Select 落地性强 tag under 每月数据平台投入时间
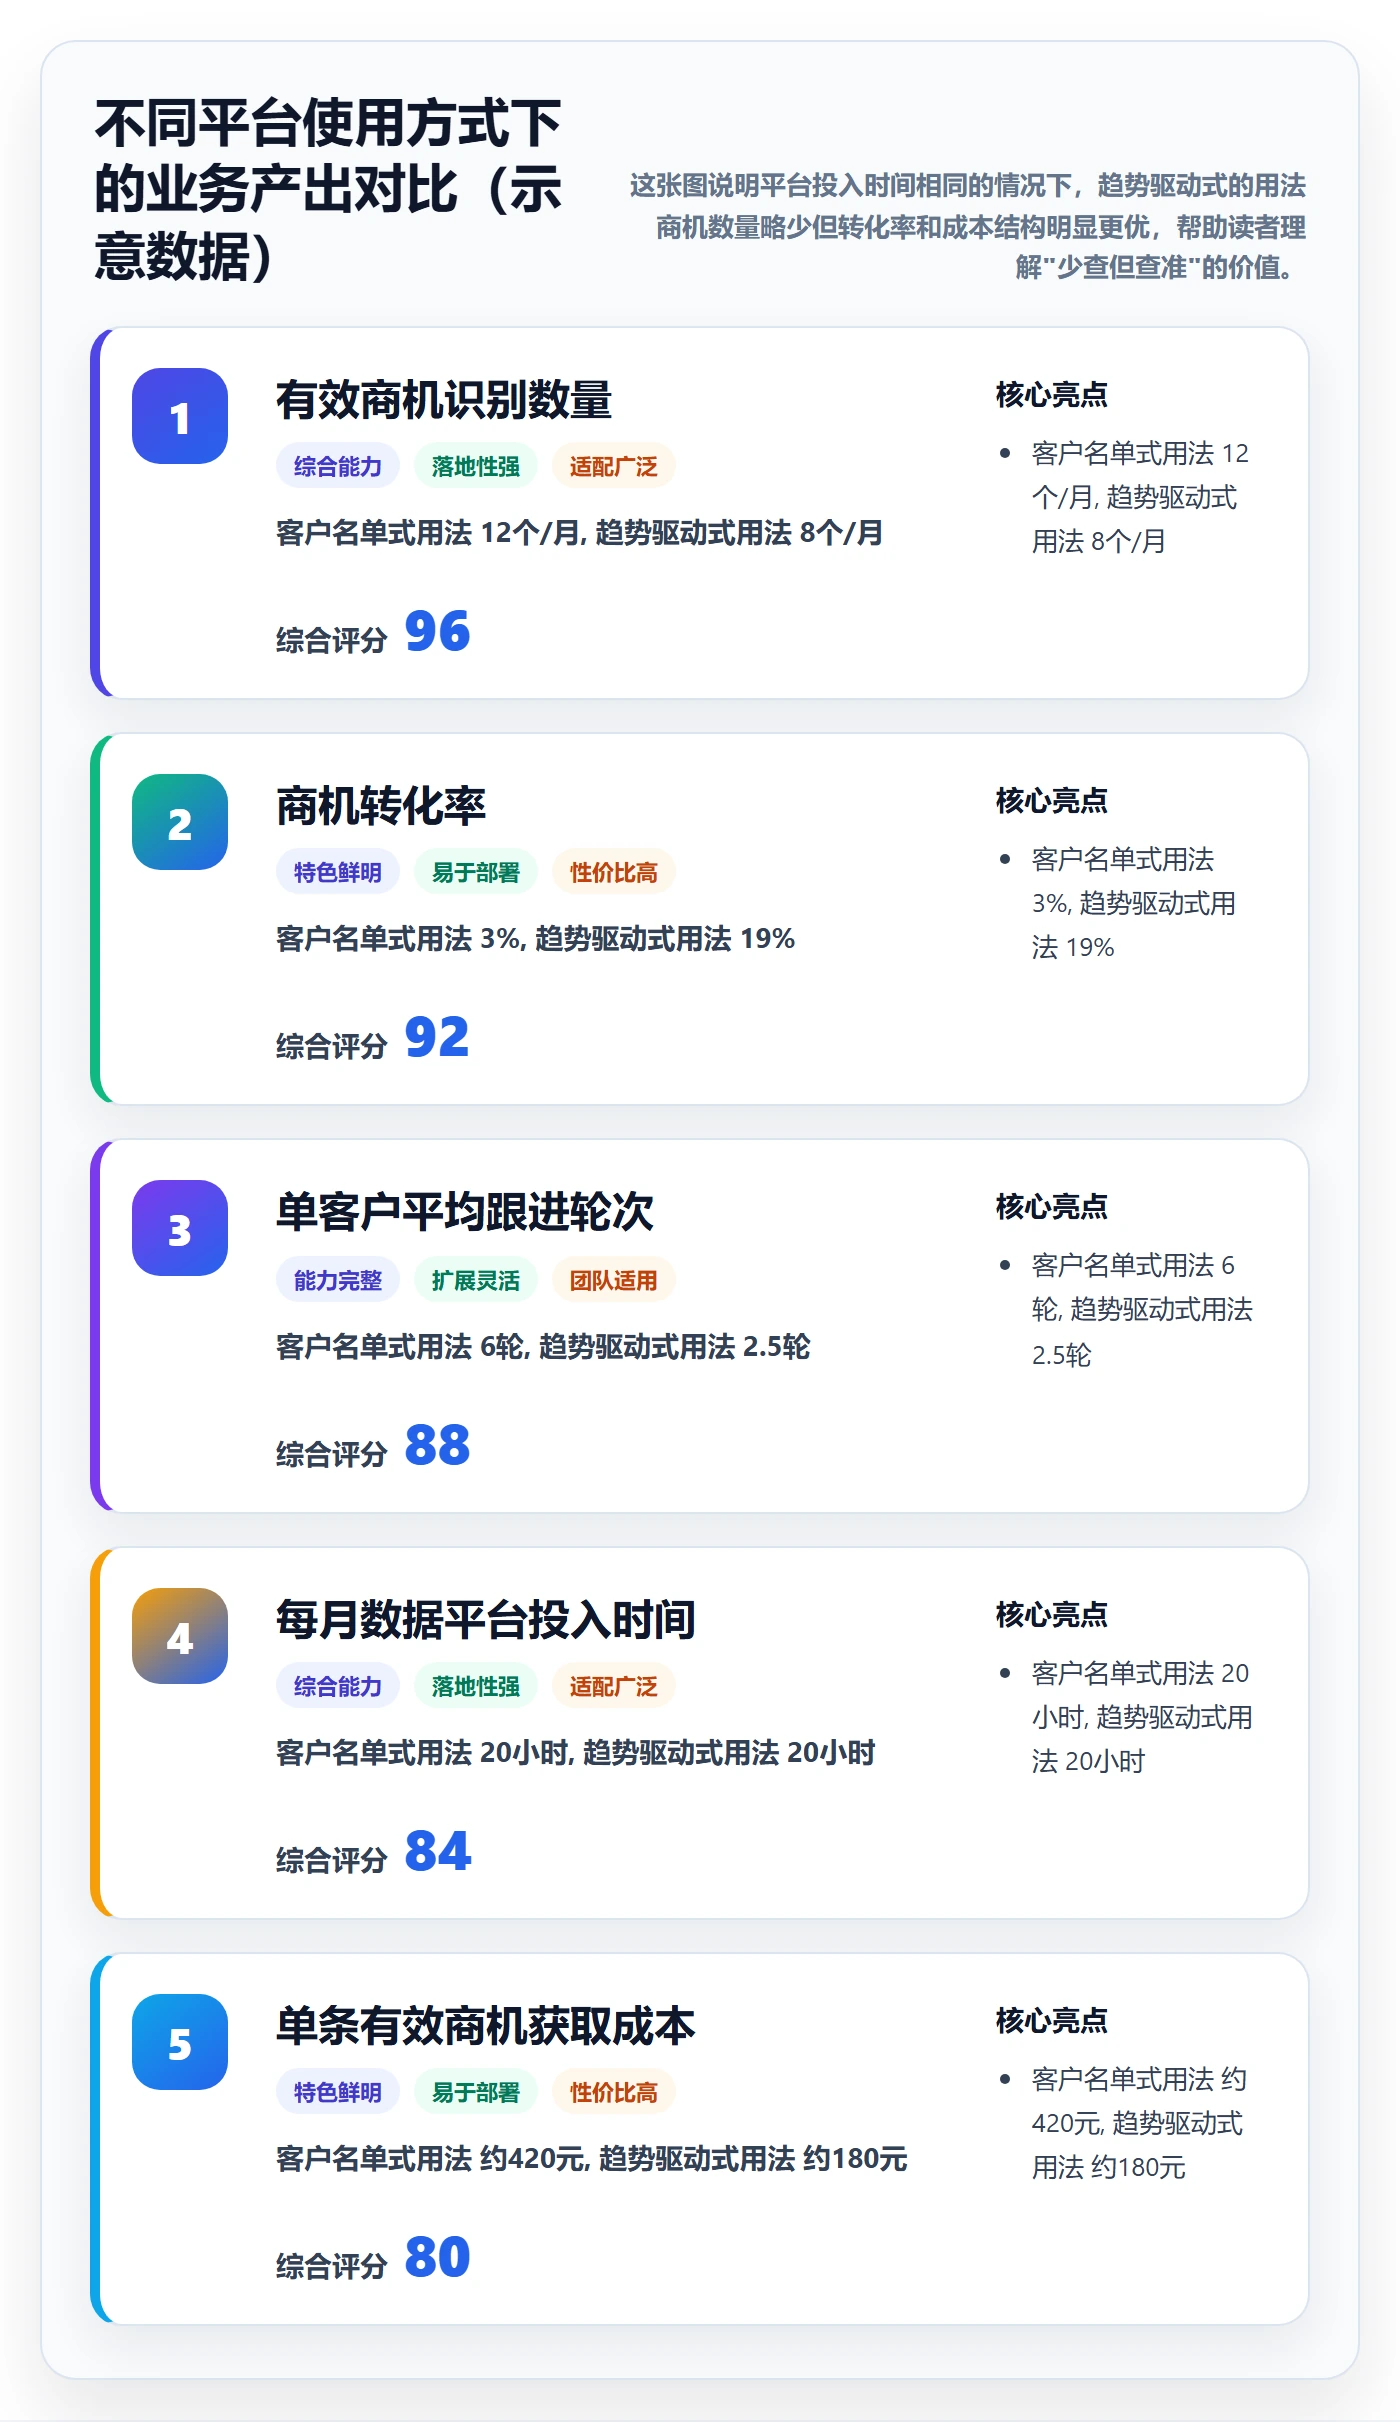Viewport: 1400px width, 2422px height. pos(476,1686)
